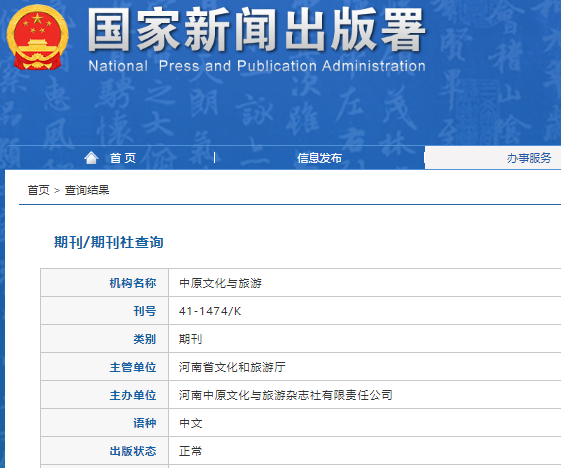The width and height of the screenshot is (561, 468).
Task: Click the home house icon
Action: coord(91,158)
